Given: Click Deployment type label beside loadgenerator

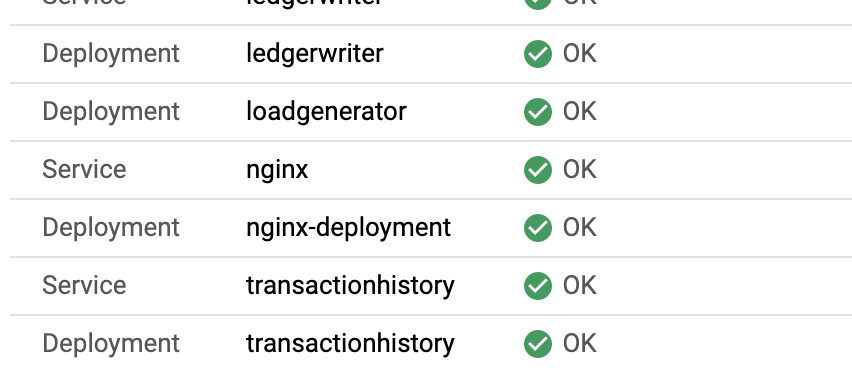Looking at the screenshot, I should pos(111,112).
